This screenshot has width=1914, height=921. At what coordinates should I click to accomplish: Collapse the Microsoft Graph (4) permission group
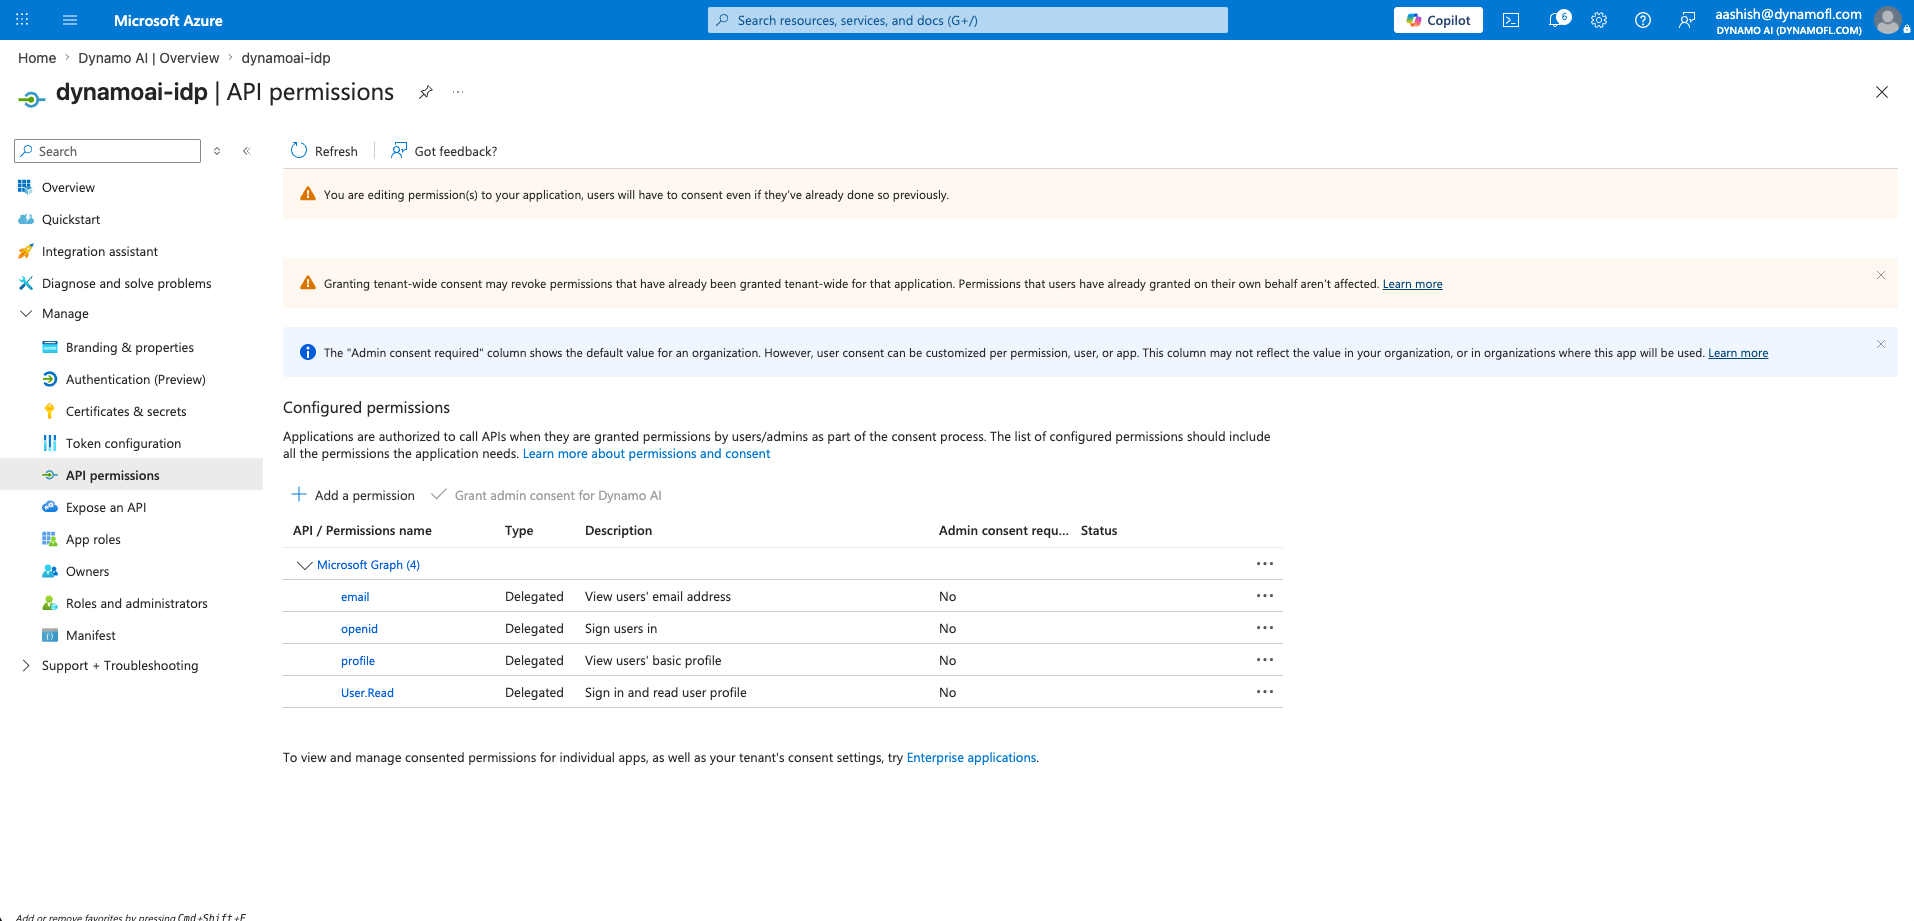tap(304, 565)
